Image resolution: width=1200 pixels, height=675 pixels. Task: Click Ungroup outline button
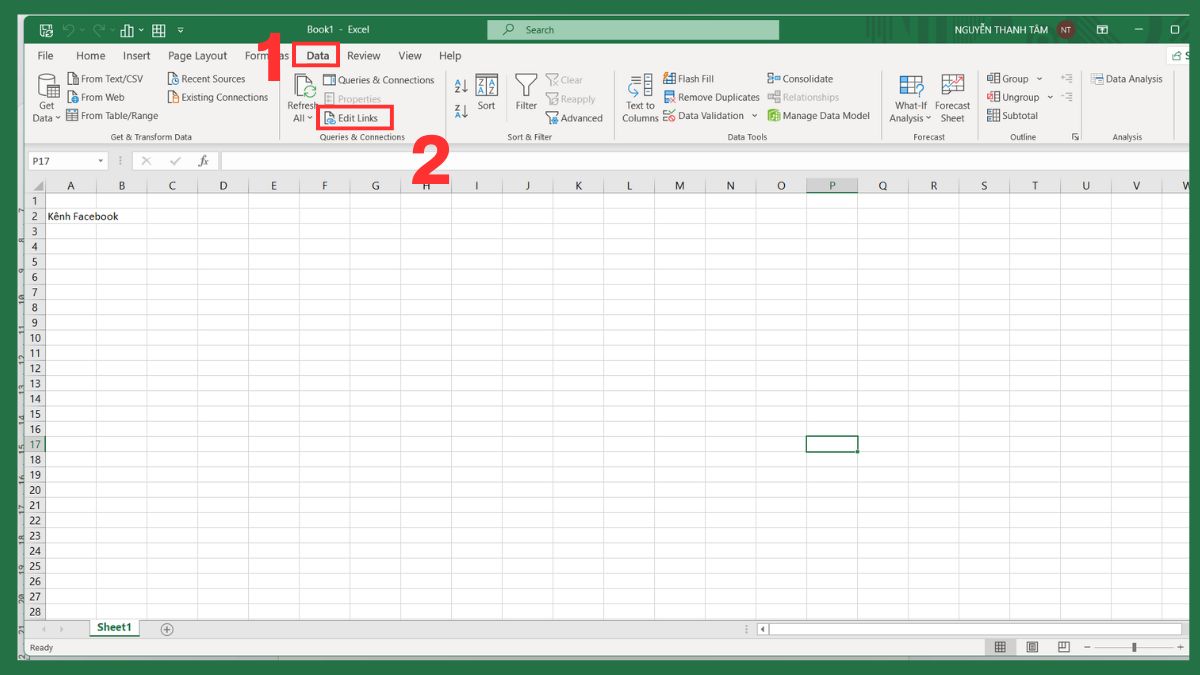click(x=1013, y=97)
